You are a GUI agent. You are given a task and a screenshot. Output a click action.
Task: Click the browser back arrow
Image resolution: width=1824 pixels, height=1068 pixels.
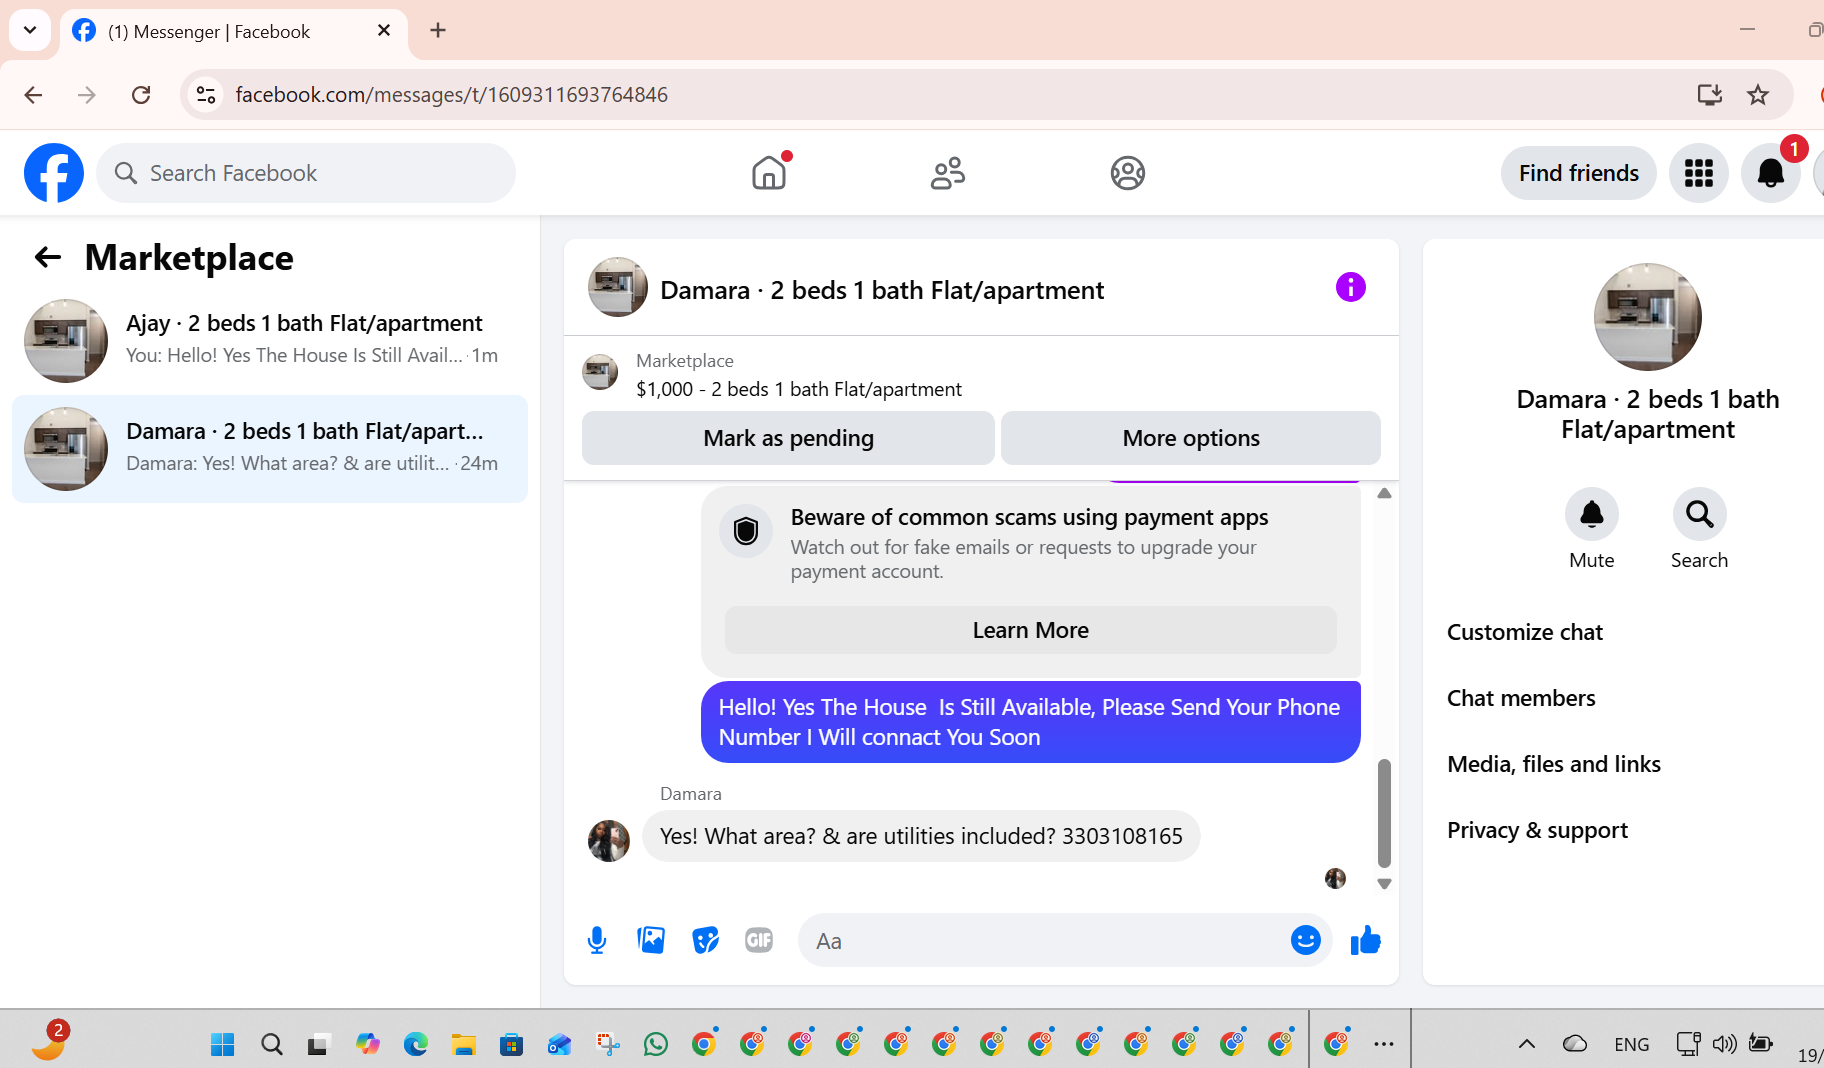(x=33, y=95)
